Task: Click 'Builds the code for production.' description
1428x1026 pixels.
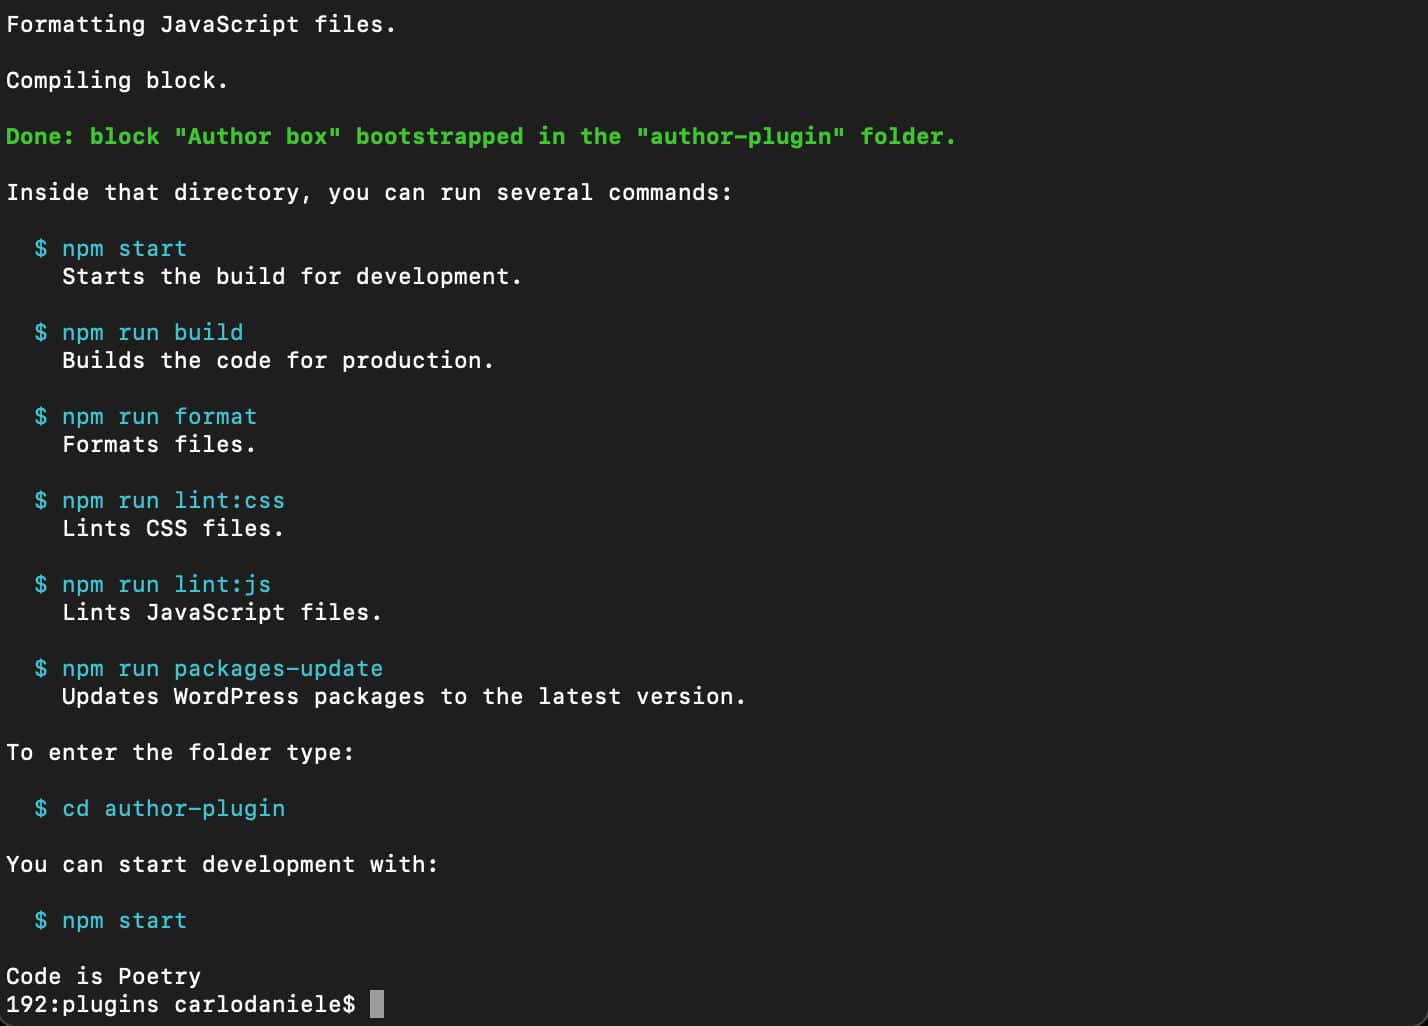Action: (x=278, y=360)
